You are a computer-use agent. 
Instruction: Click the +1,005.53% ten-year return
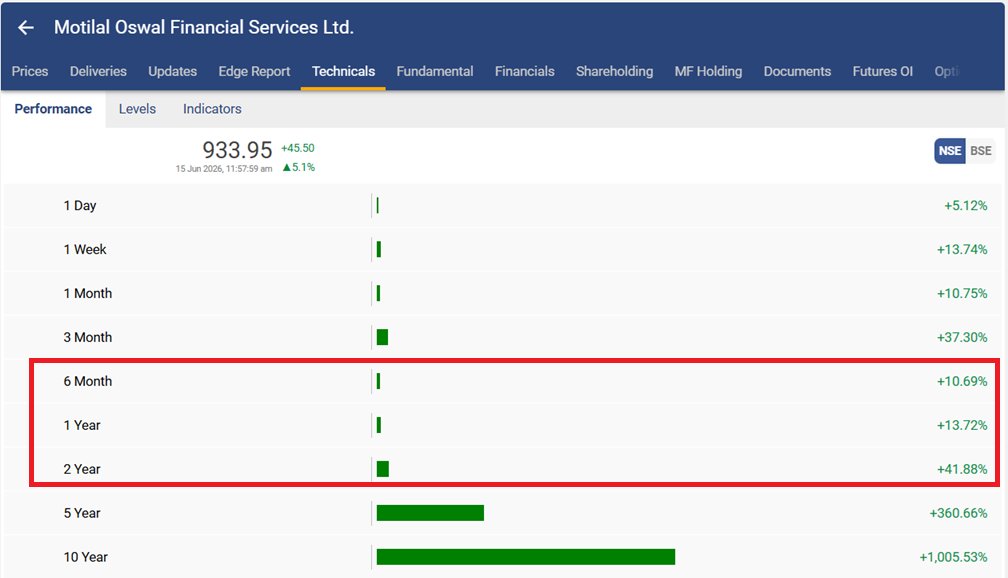pyautogui.click(x=953, y=557)
